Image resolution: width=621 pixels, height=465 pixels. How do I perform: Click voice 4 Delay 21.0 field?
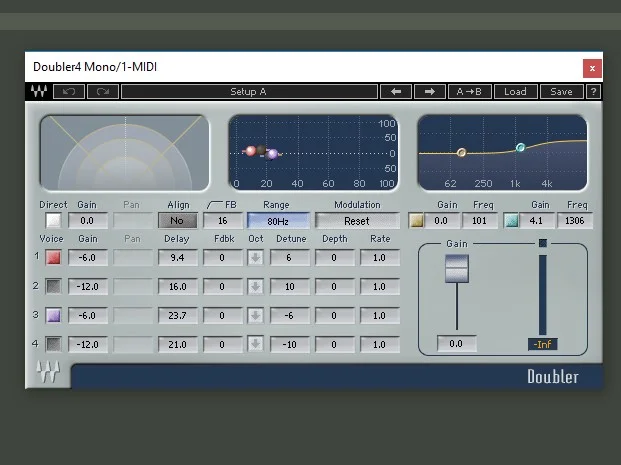(177, 344)
